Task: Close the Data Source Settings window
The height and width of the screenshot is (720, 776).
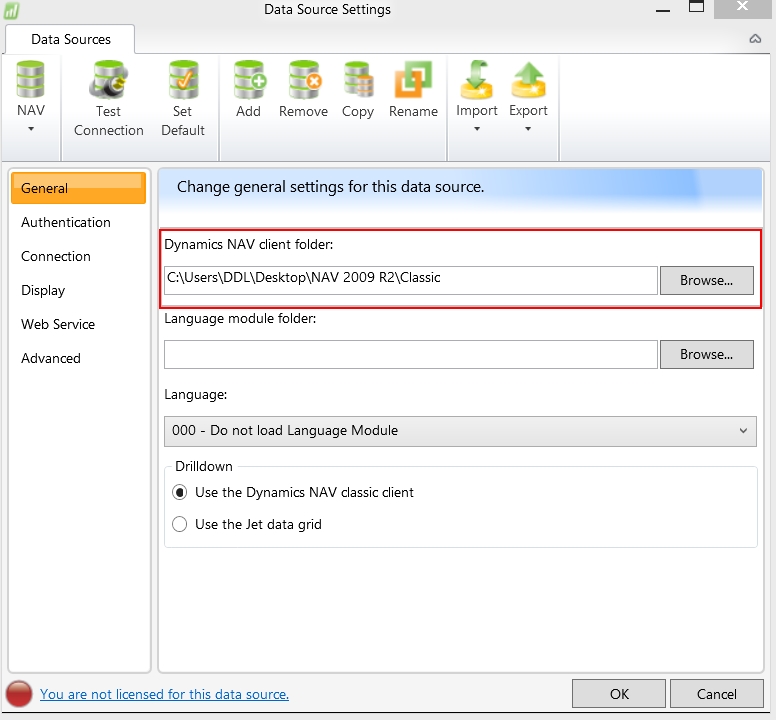Action: pyautogui.click(x=742, y=7)
